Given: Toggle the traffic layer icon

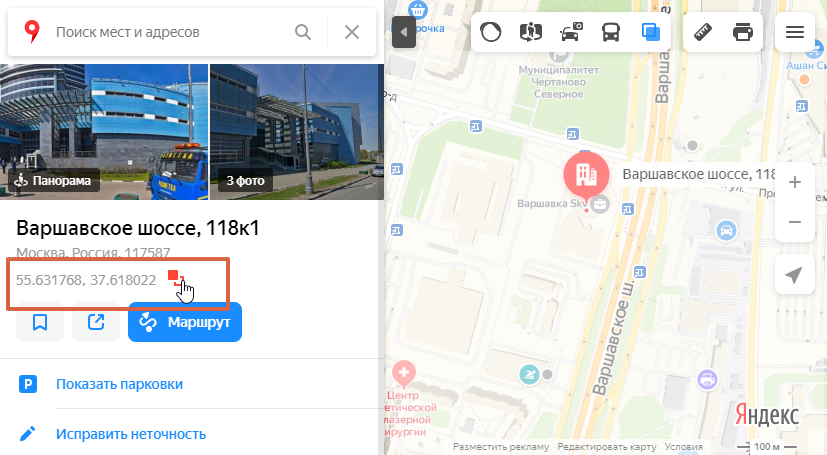Looking at the screenshot, I should (491, 32).
